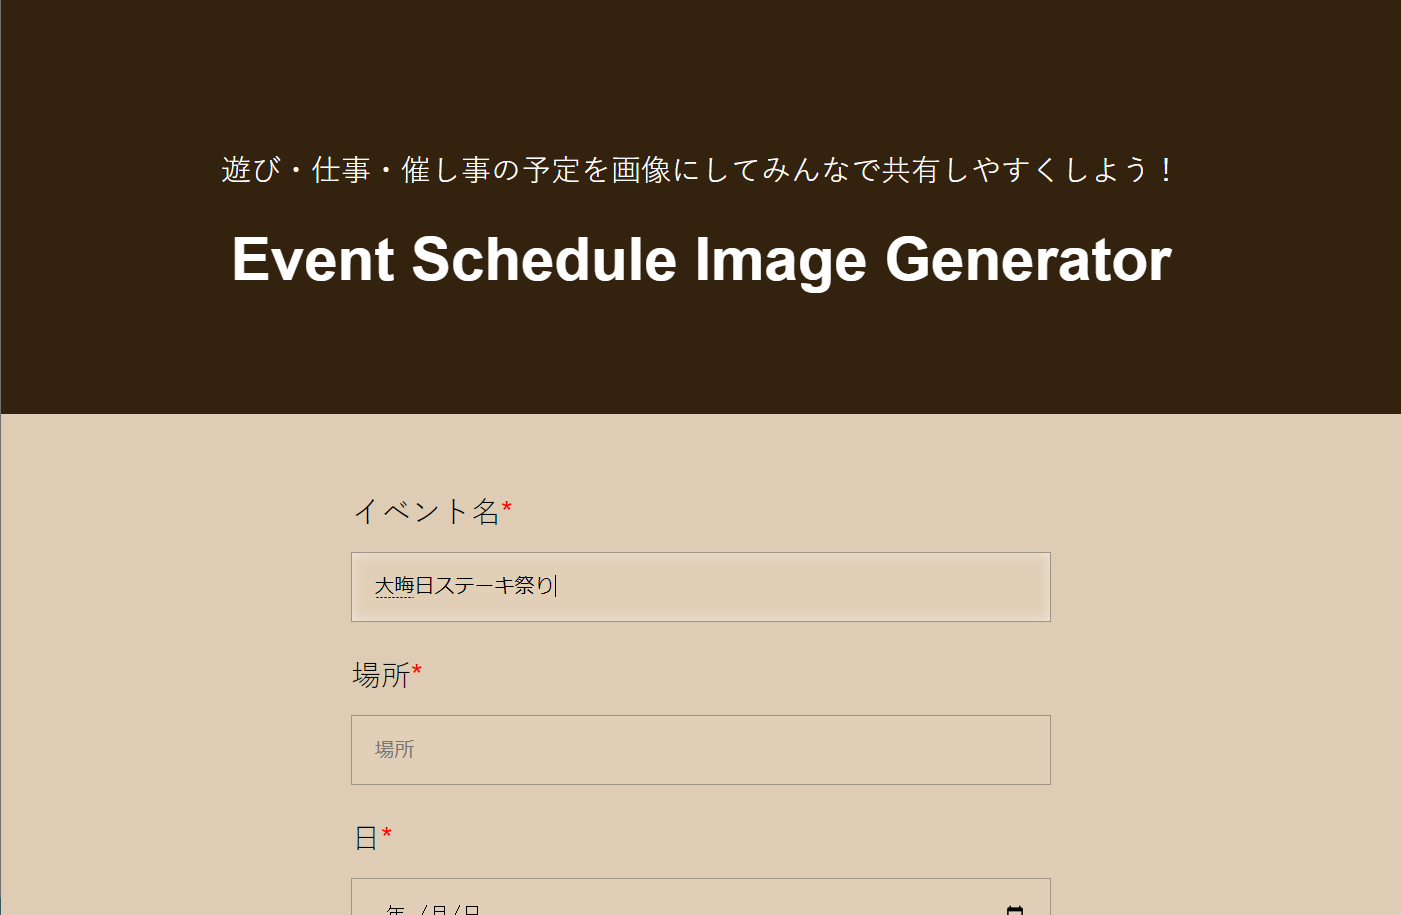Click the dark brown header banner
The height and width of the screenshot is (915, 1401).
tap(700, 60)
